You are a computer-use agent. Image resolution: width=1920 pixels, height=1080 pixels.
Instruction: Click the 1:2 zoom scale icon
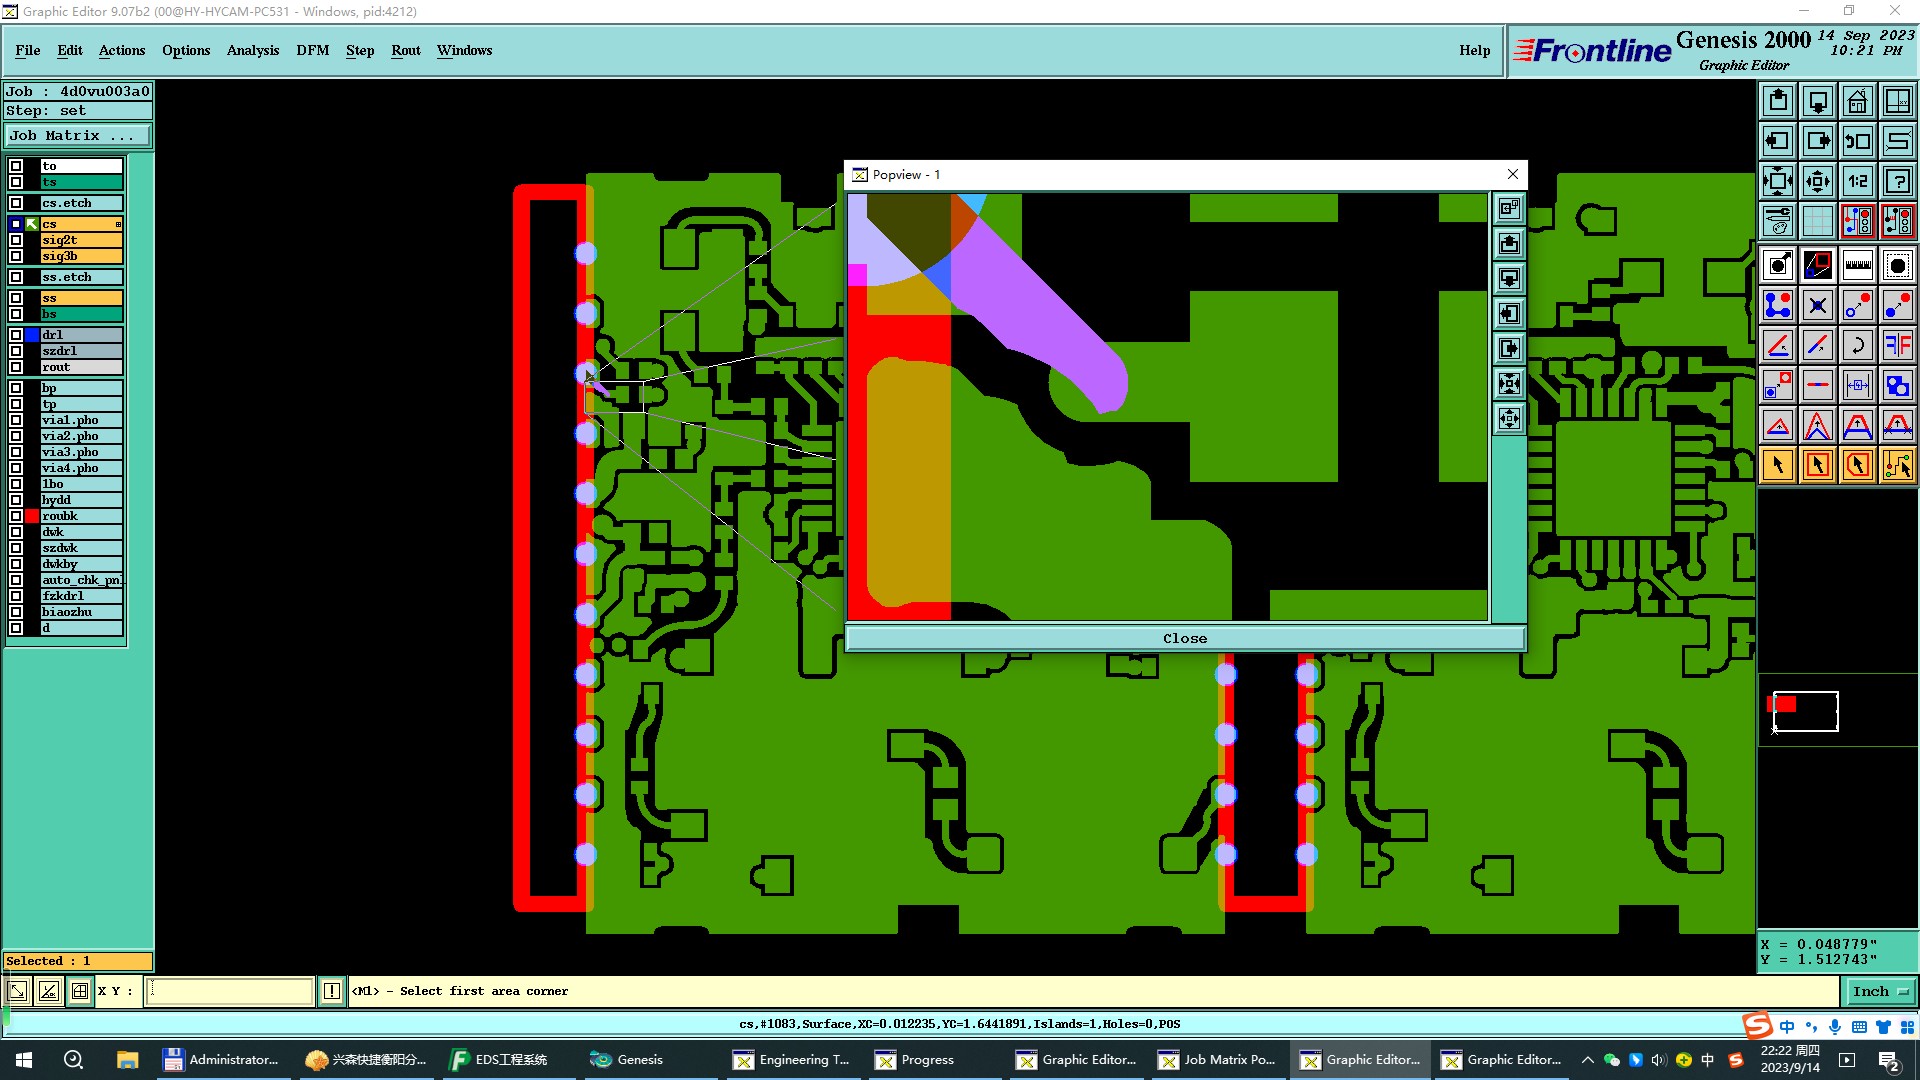[x=1857, y=181]
